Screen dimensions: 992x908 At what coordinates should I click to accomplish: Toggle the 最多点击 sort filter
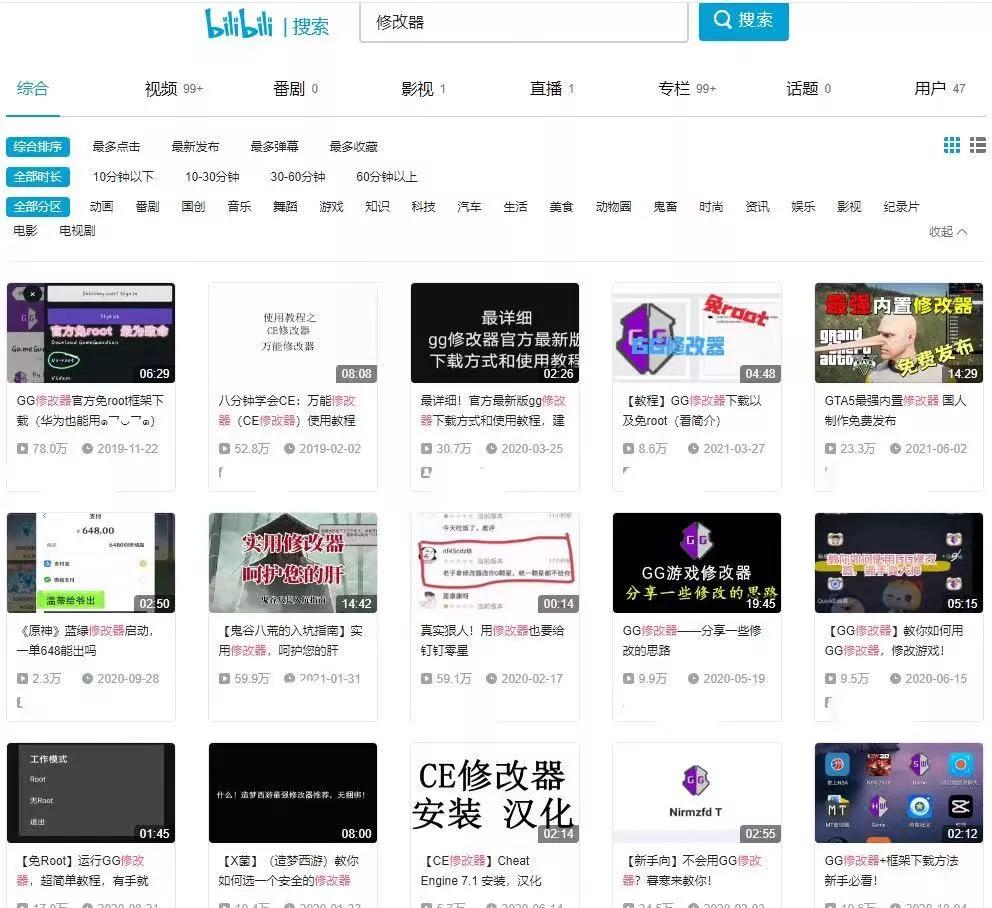pos(113,146)
